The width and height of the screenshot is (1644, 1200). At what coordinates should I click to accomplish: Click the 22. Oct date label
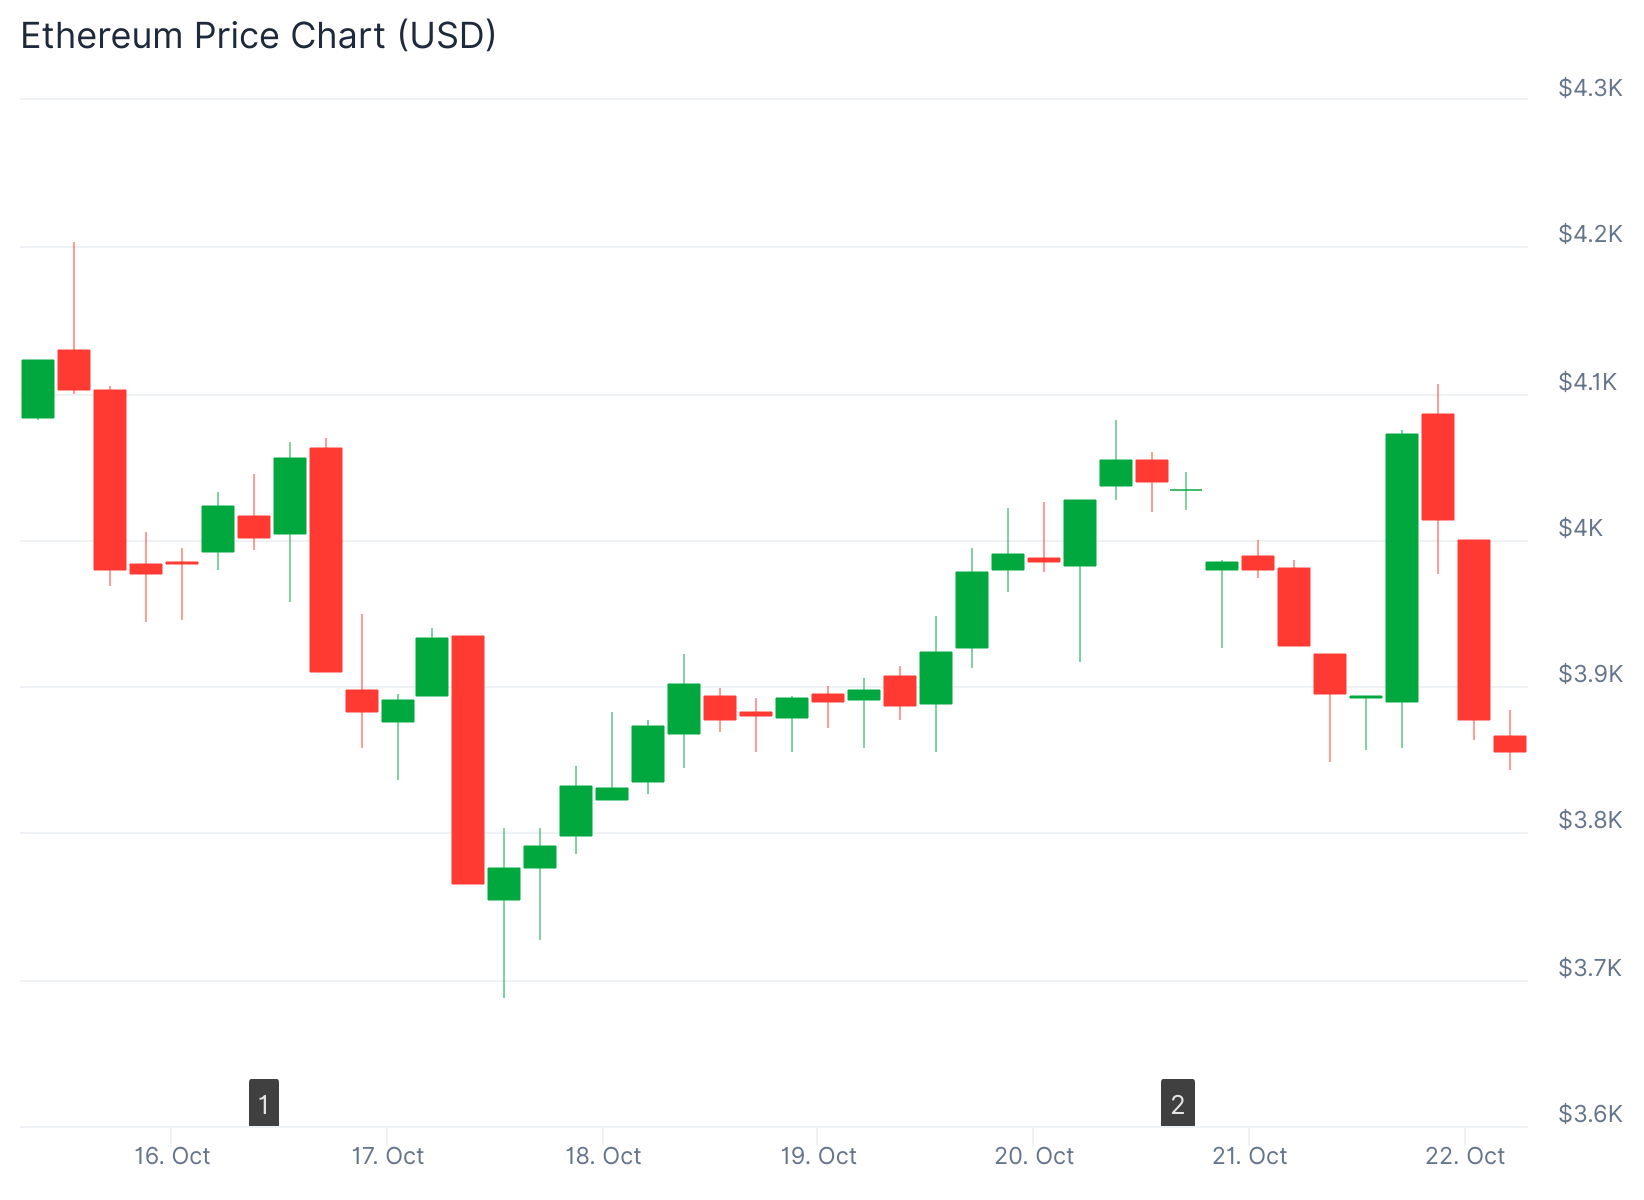[1465, 1156]
